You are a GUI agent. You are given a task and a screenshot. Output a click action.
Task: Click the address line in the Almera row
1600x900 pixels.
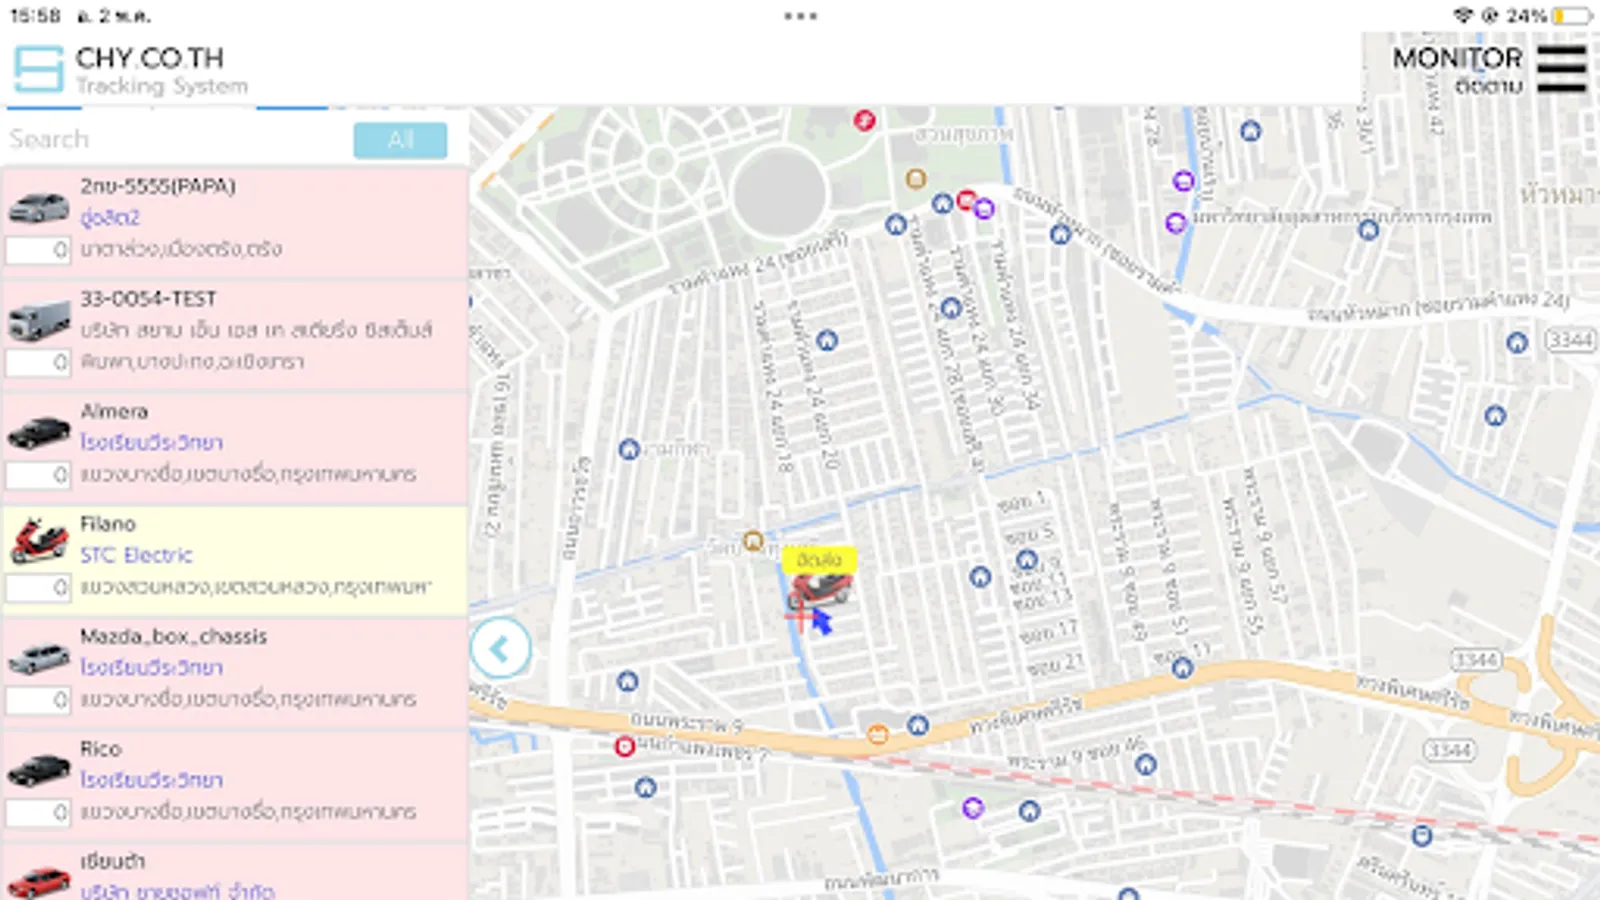click(x=248, y=474)
